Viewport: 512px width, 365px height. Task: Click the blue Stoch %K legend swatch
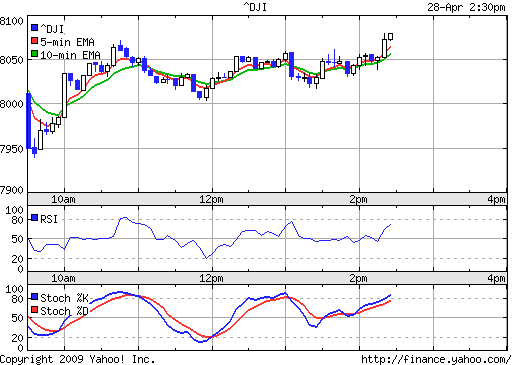34,297
